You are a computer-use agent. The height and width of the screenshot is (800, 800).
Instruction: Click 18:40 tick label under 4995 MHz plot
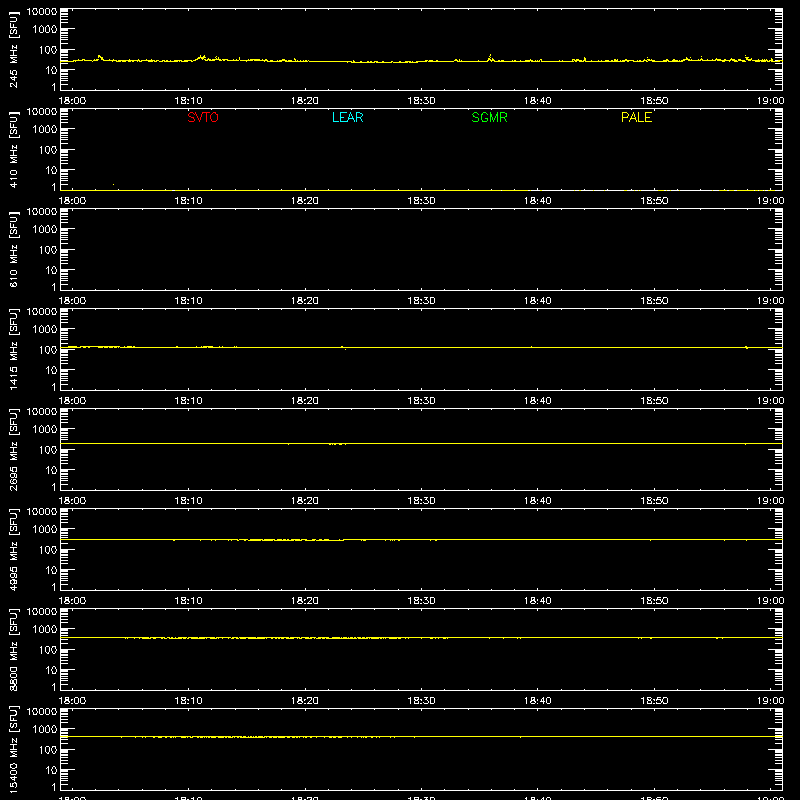click(x=538, y=601)
